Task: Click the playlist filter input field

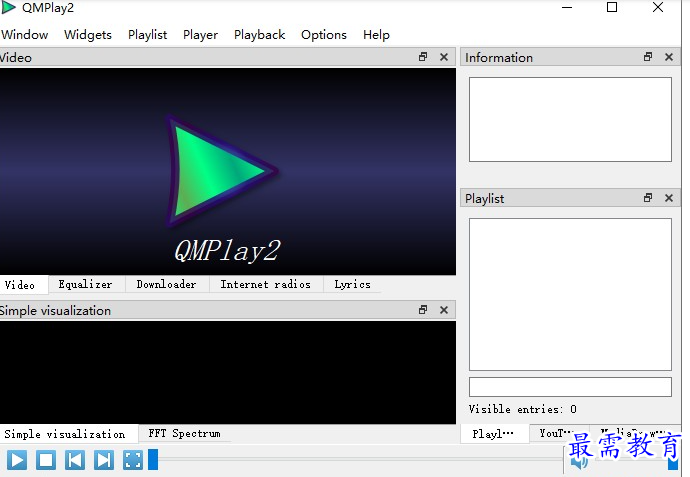Action: (x=570, y=387)
